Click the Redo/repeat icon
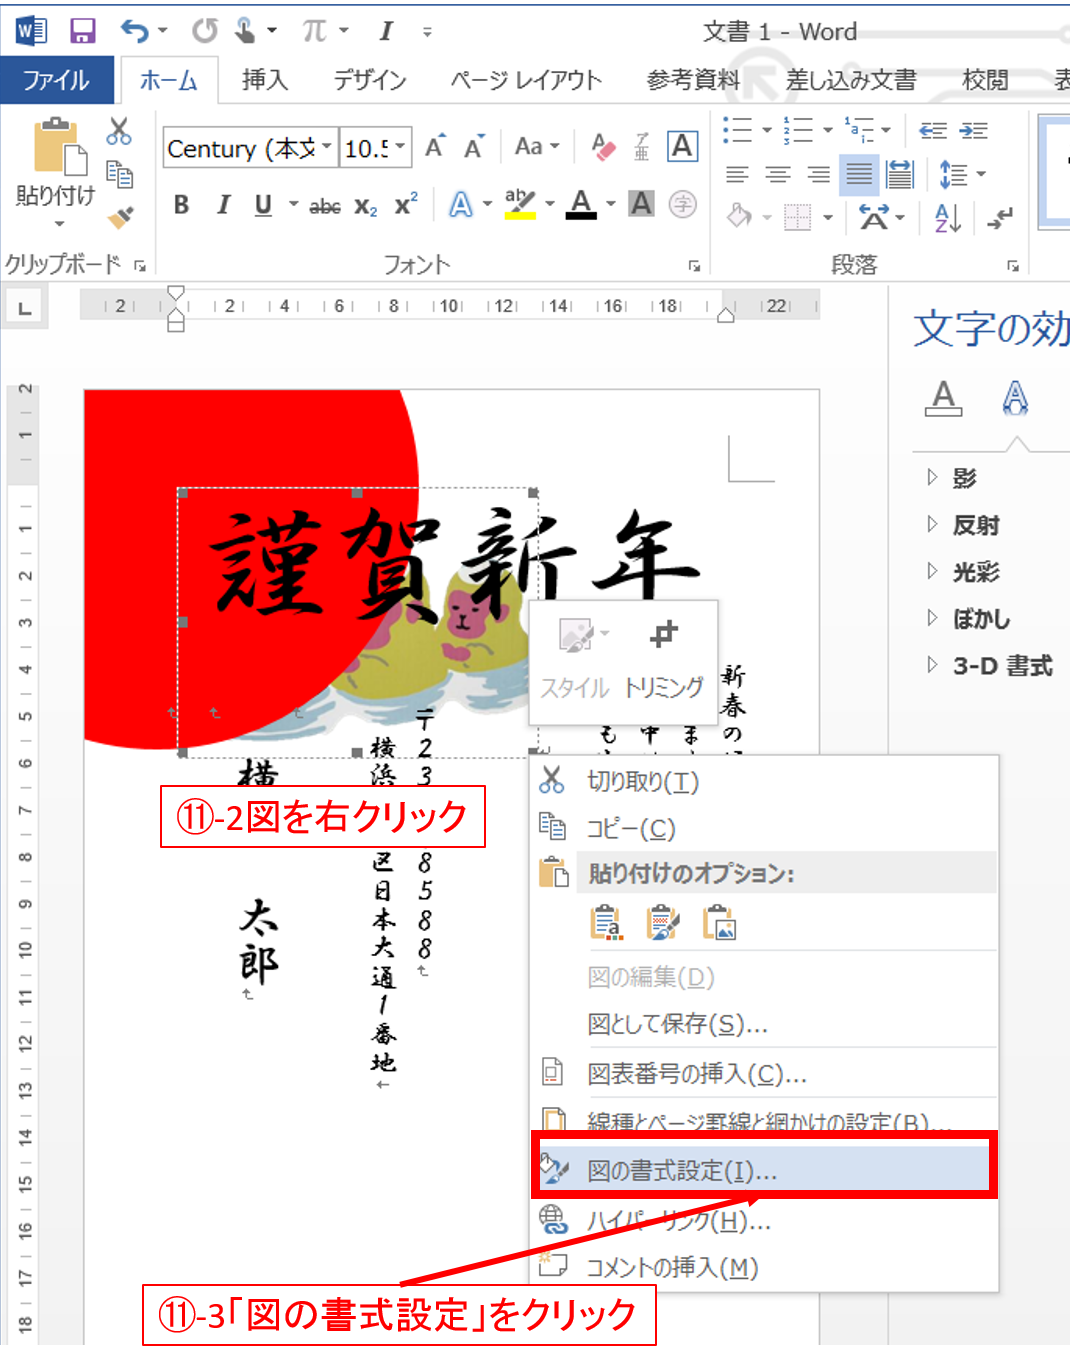The width and height of the screenshot is (1070, 1361). (205, 31)
